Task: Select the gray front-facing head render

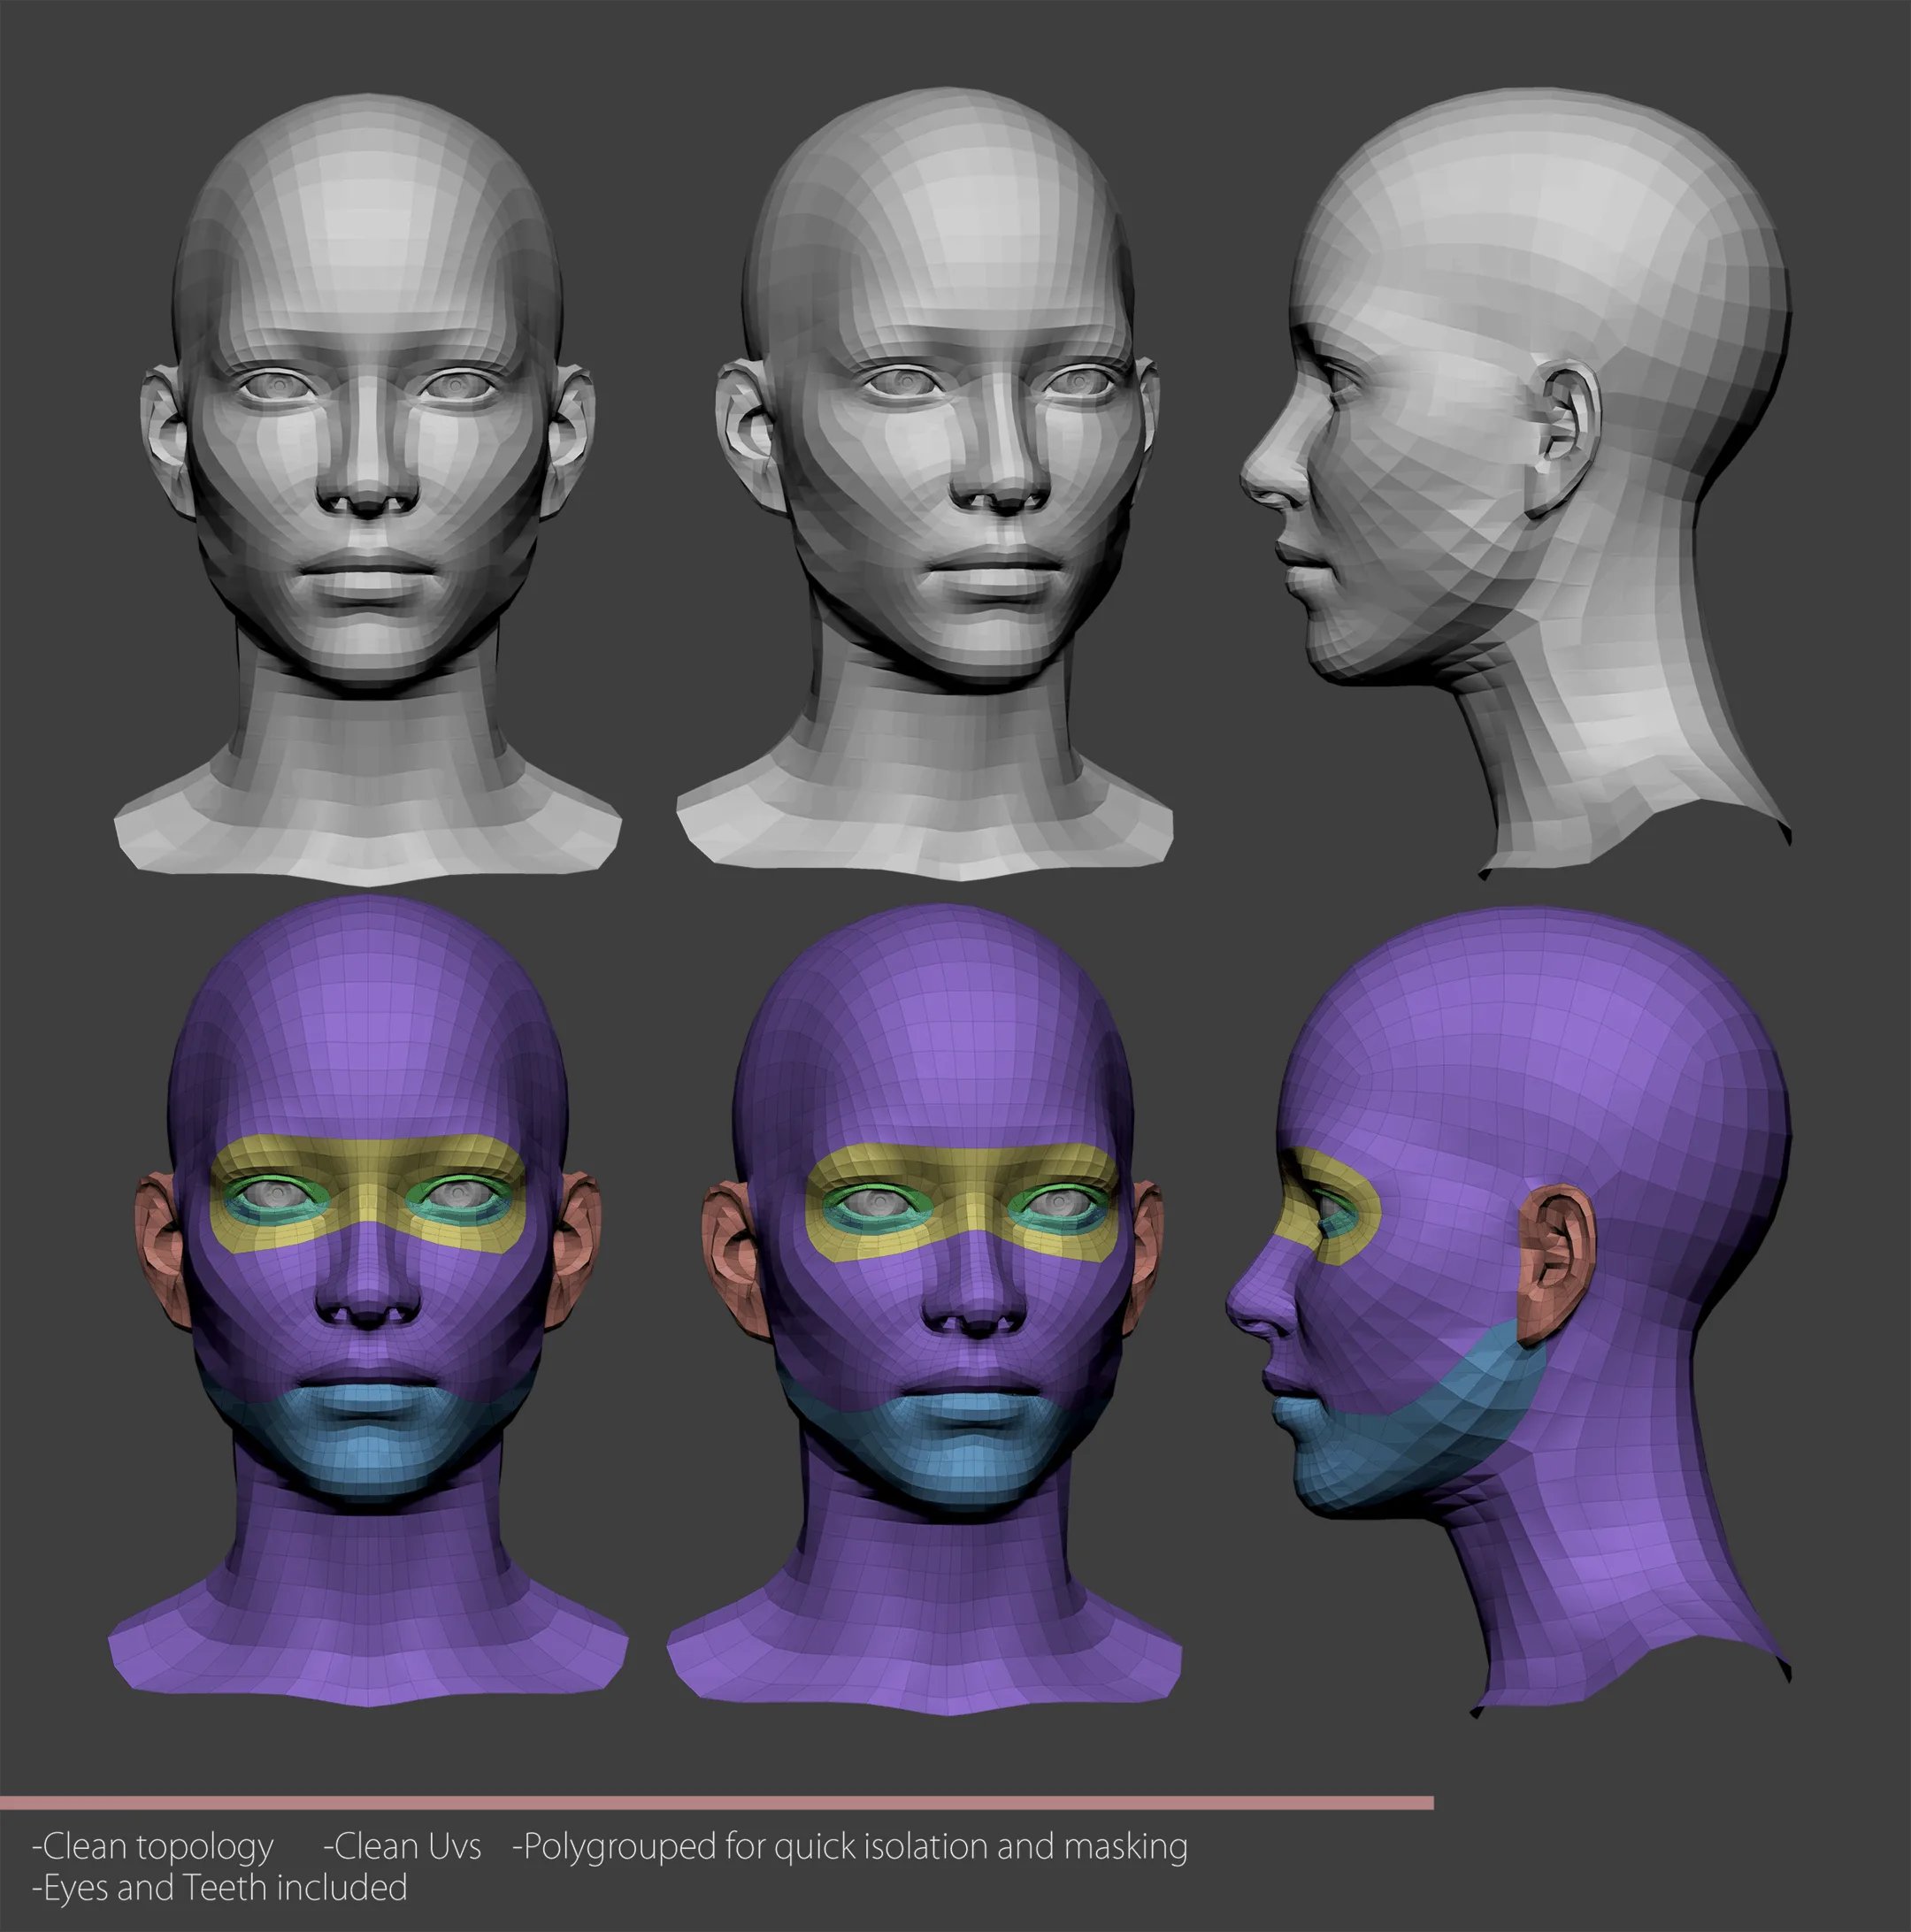Action: pos(368,490)
